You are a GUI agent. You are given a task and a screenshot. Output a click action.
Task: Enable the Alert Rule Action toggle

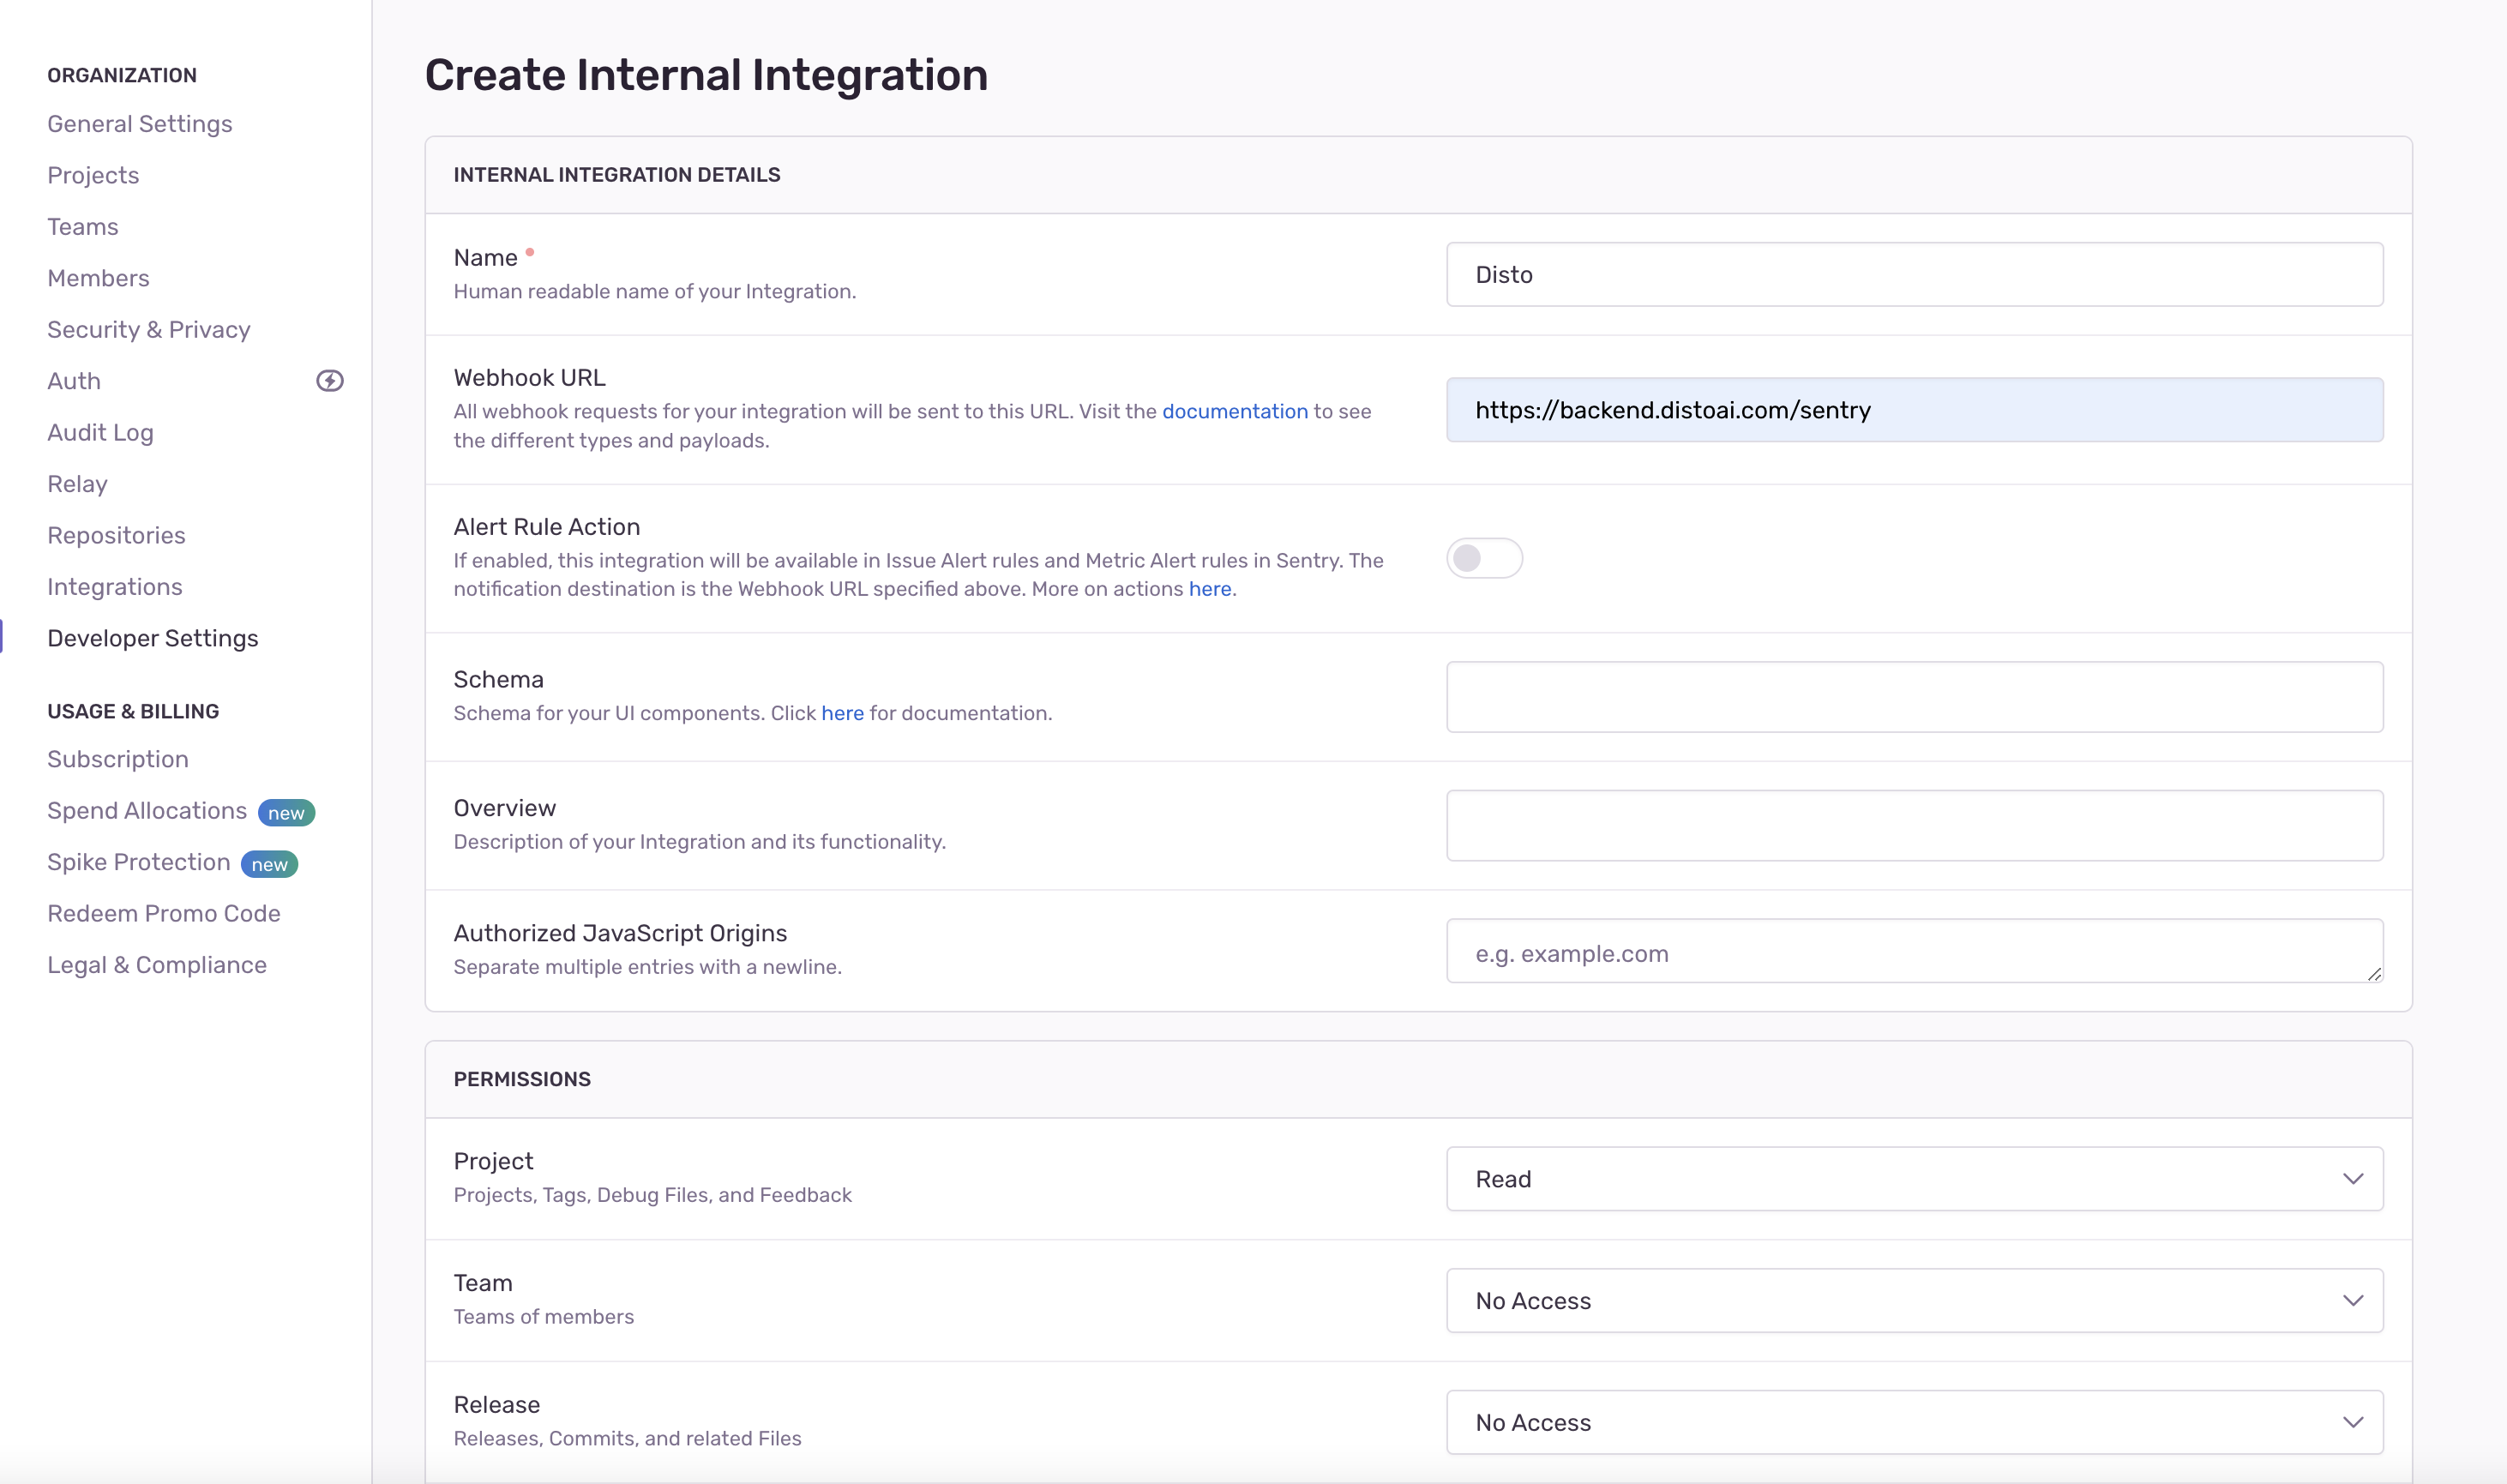1484,558
